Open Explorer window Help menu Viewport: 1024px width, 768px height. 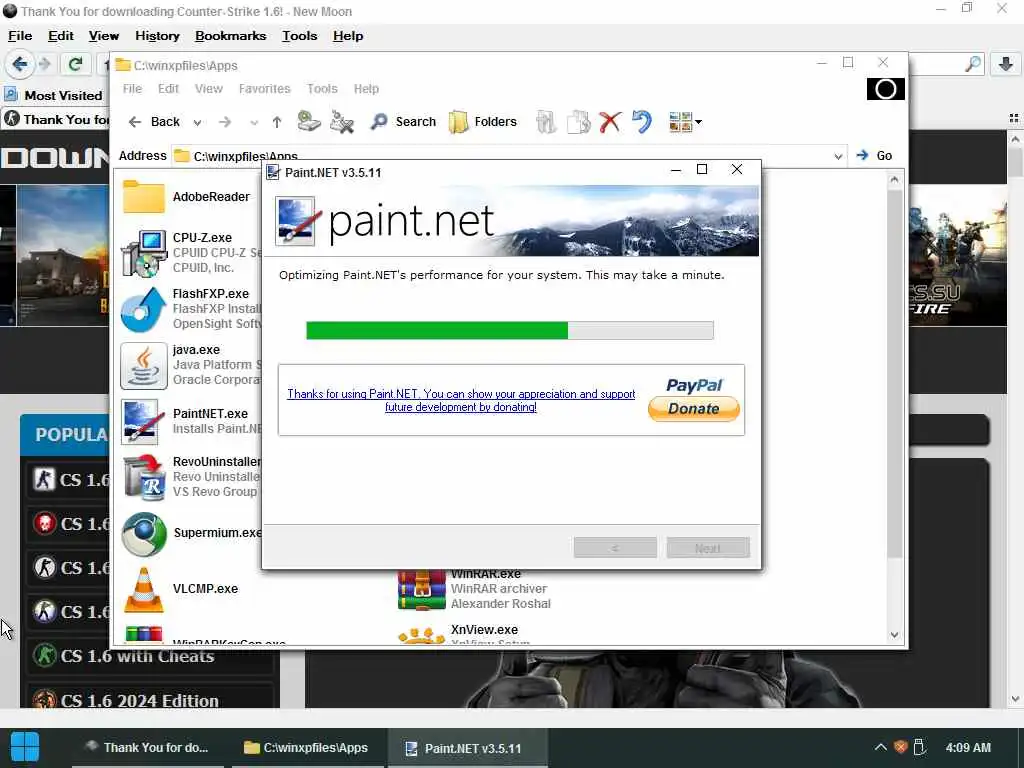point(366,89)
